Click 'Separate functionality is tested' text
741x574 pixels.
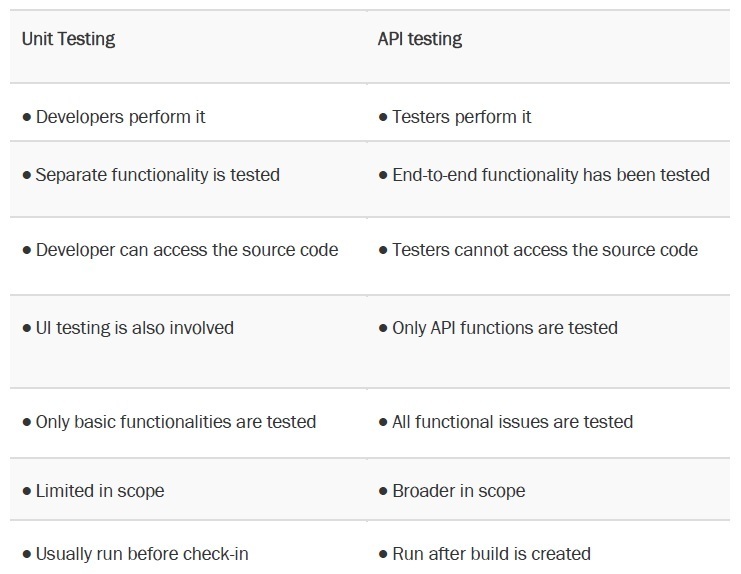point(158,175)
